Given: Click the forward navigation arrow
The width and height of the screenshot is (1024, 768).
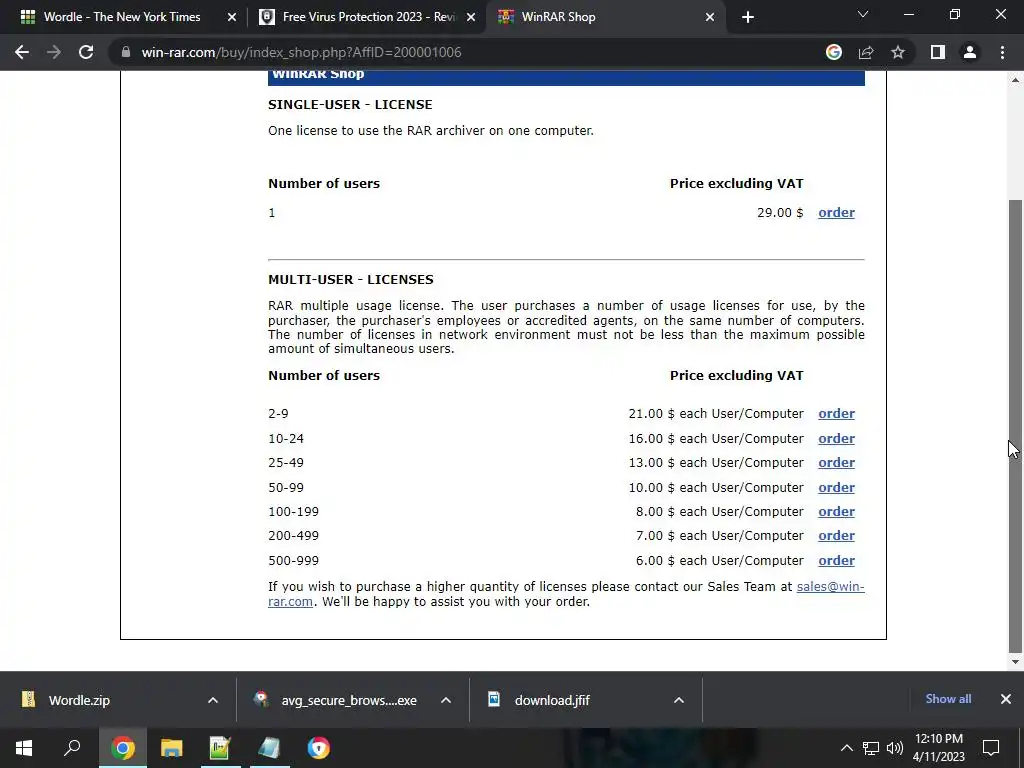Looking at the screenshot, I should 54,52.
